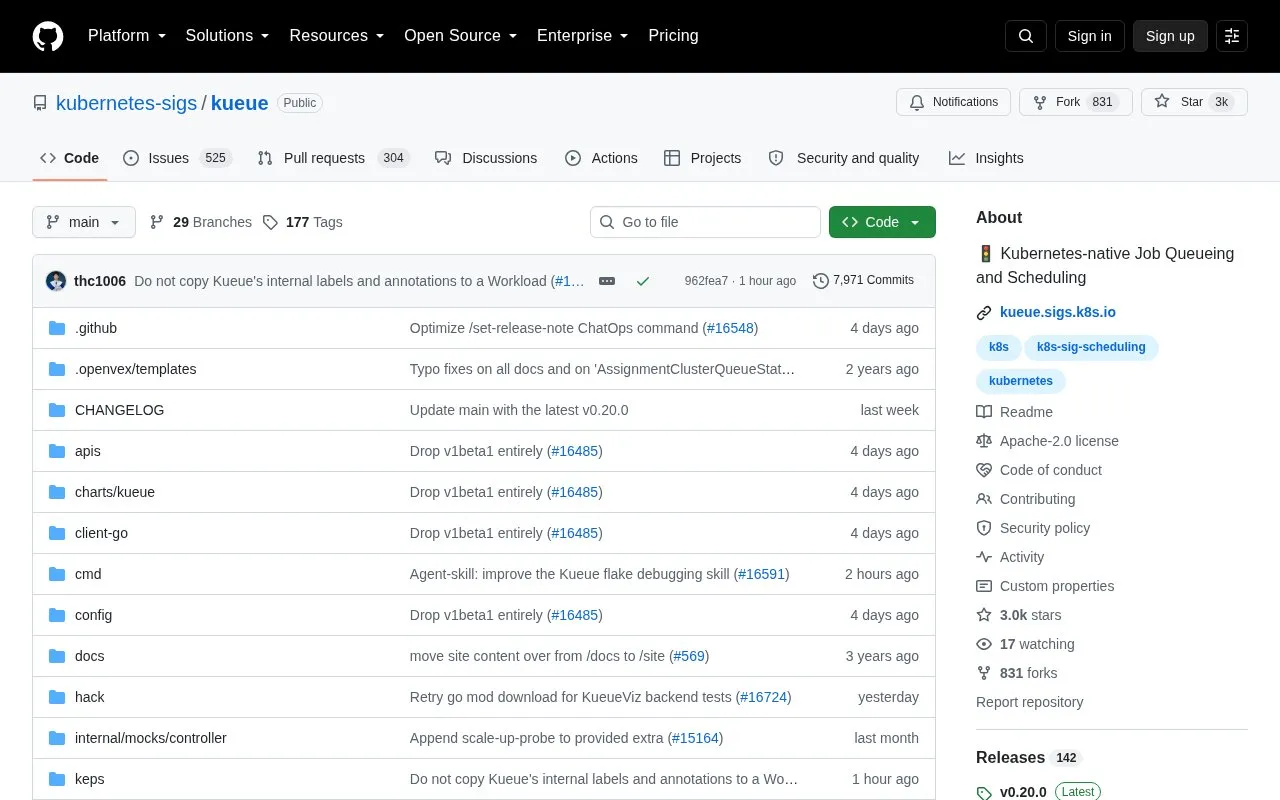The width and height of the screenshot is (1280, 800).
Task: Click the Code of conduct heart icon
Action: pos(984,470)
